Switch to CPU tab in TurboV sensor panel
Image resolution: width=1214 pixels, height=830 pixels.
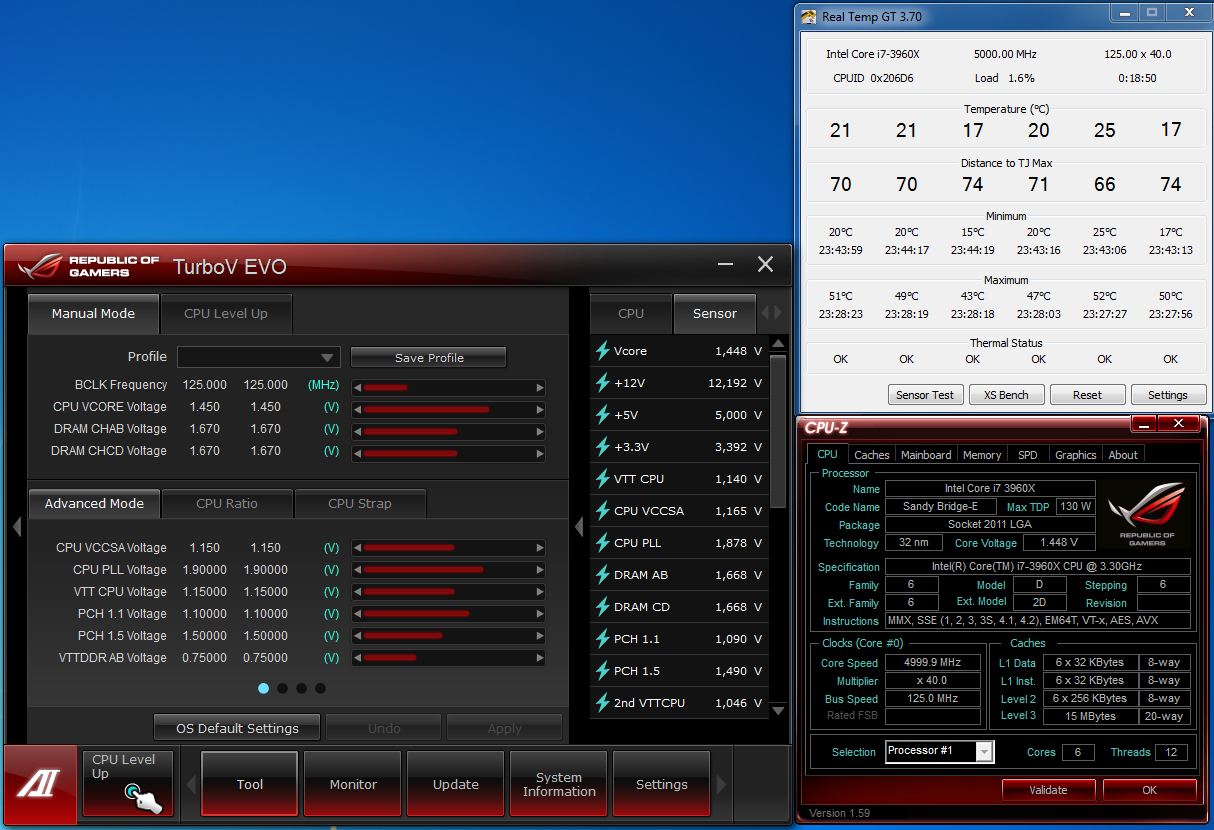[631, 313]
